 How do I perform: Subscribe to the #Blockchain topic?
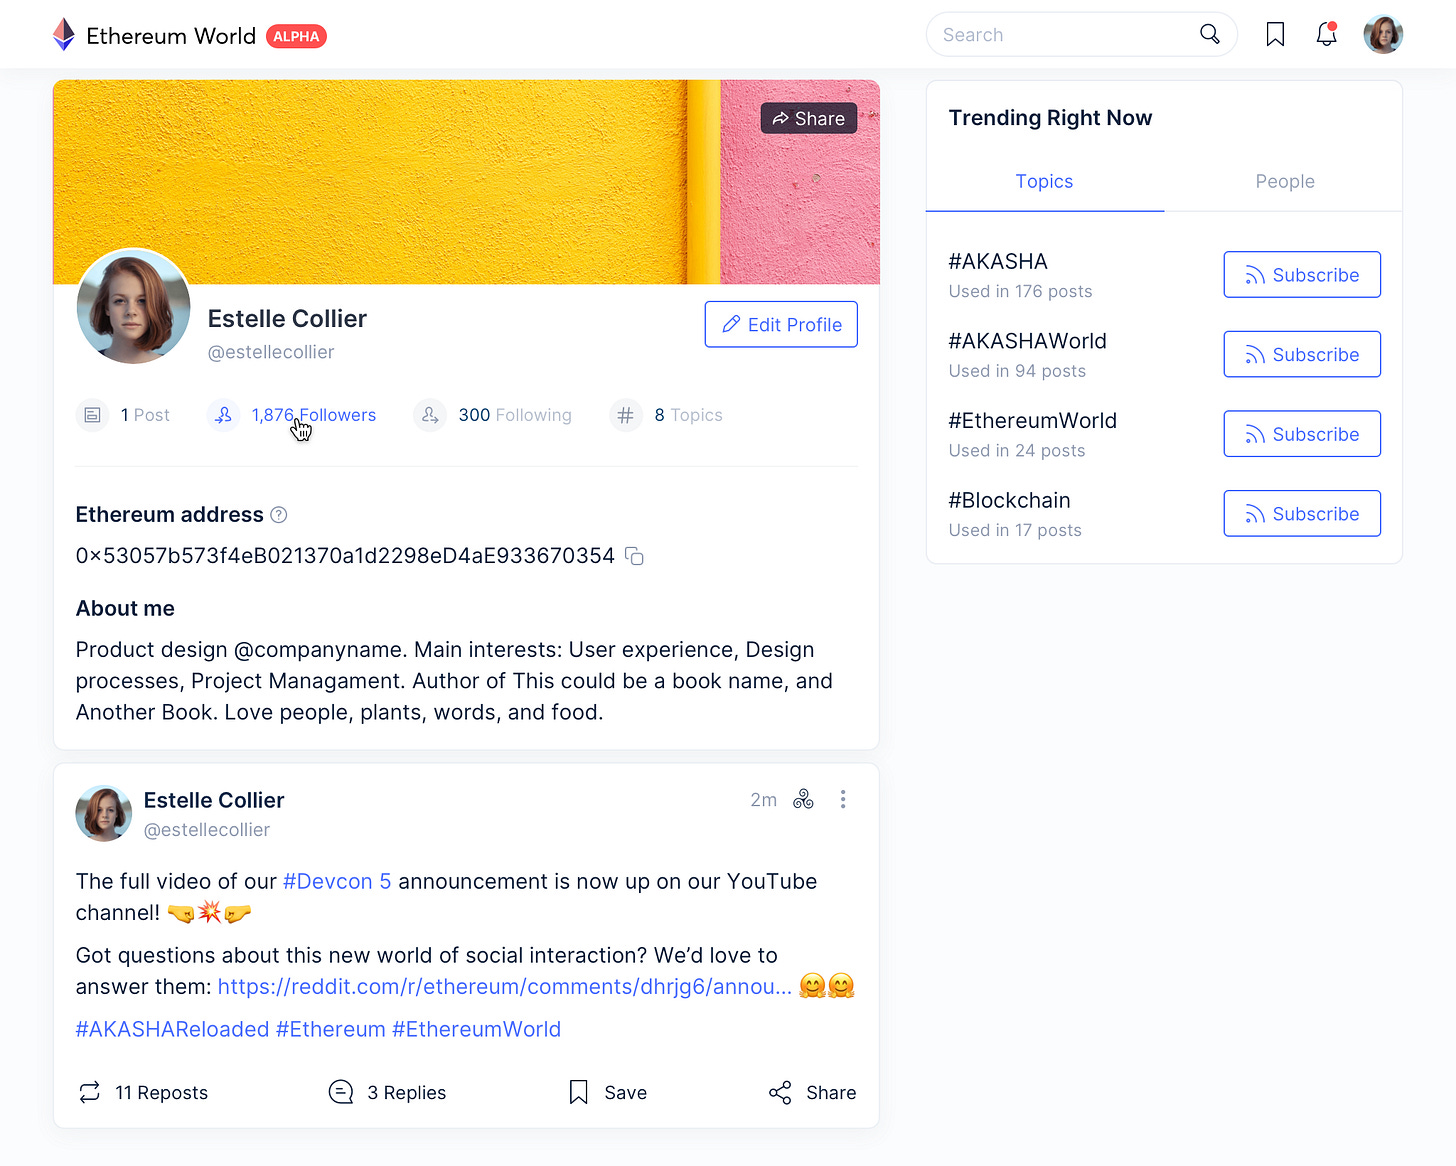pyautogui.click(x=1302, y=514)
